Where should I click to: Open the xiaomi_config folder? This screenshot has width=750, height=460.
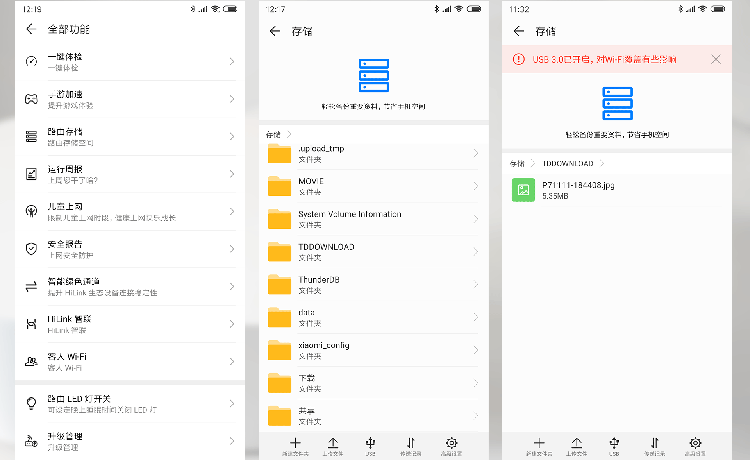[x=373, y=350]
